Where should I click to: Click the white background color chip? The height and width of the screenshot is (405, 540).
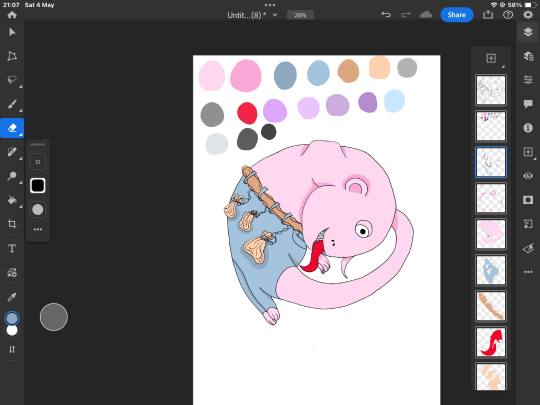click(x=12, y=330)
